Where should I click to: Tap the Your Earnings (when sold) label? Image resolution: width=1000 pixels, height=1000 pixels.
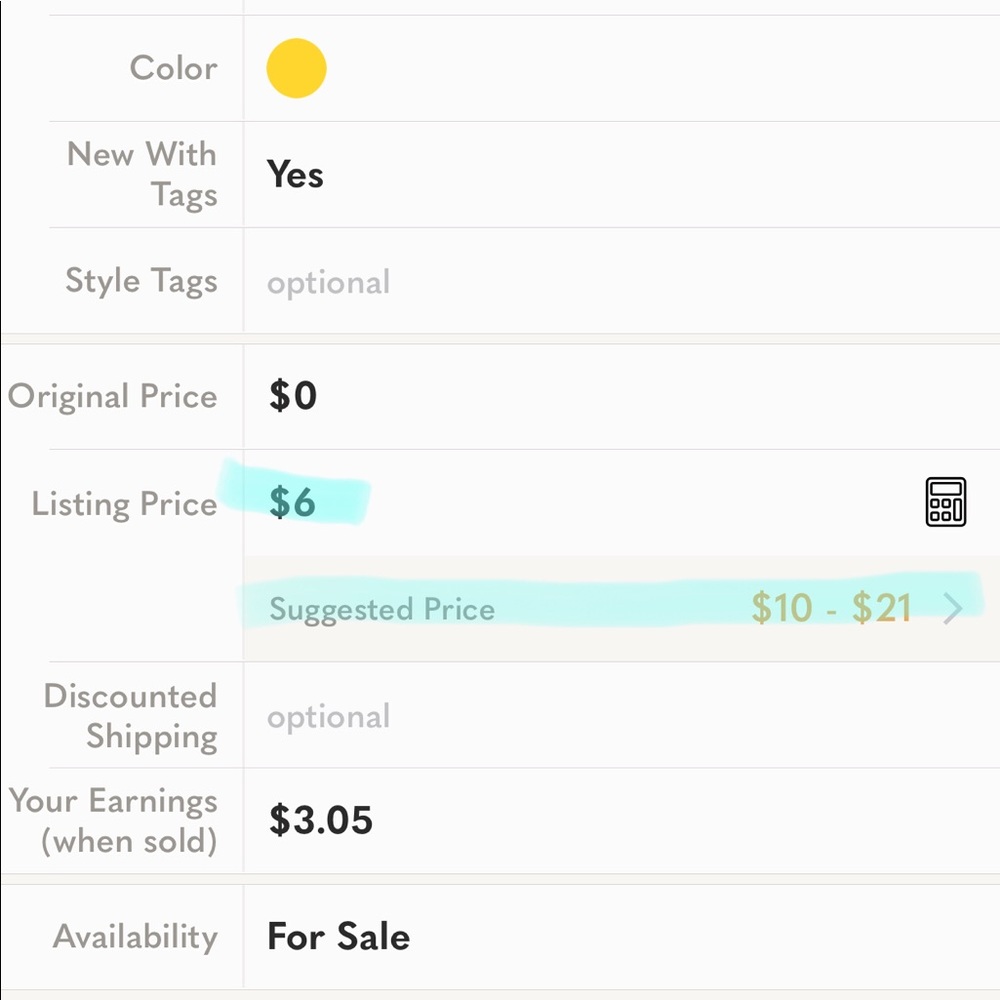point(114,821)
